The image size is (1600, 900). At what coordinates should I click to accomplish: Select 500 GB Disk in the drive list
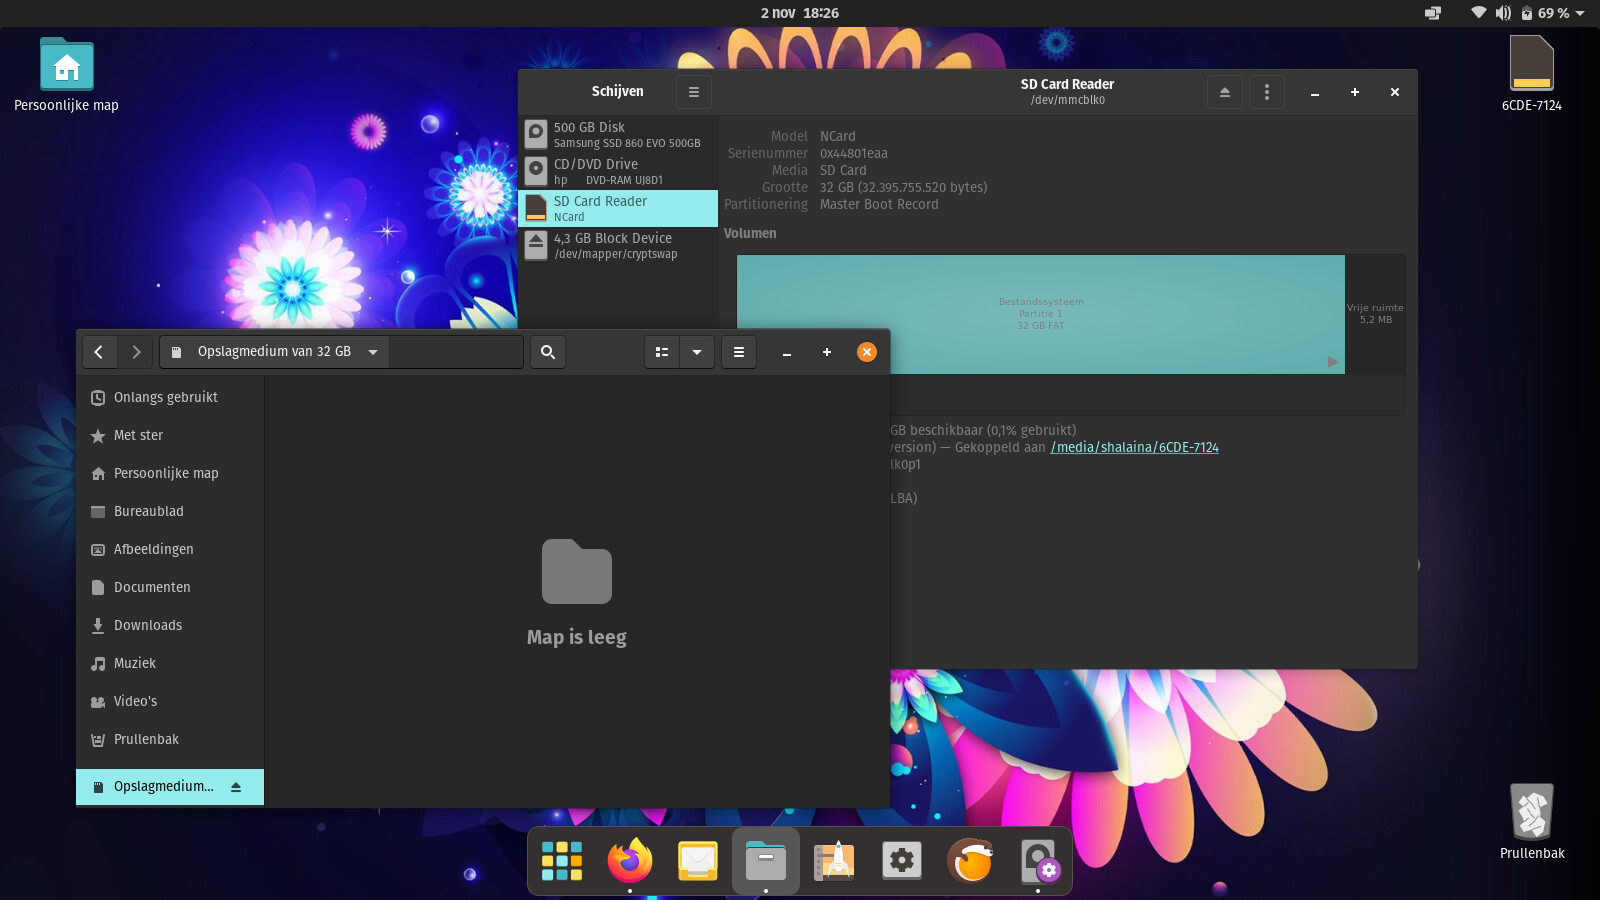(618, 135)
